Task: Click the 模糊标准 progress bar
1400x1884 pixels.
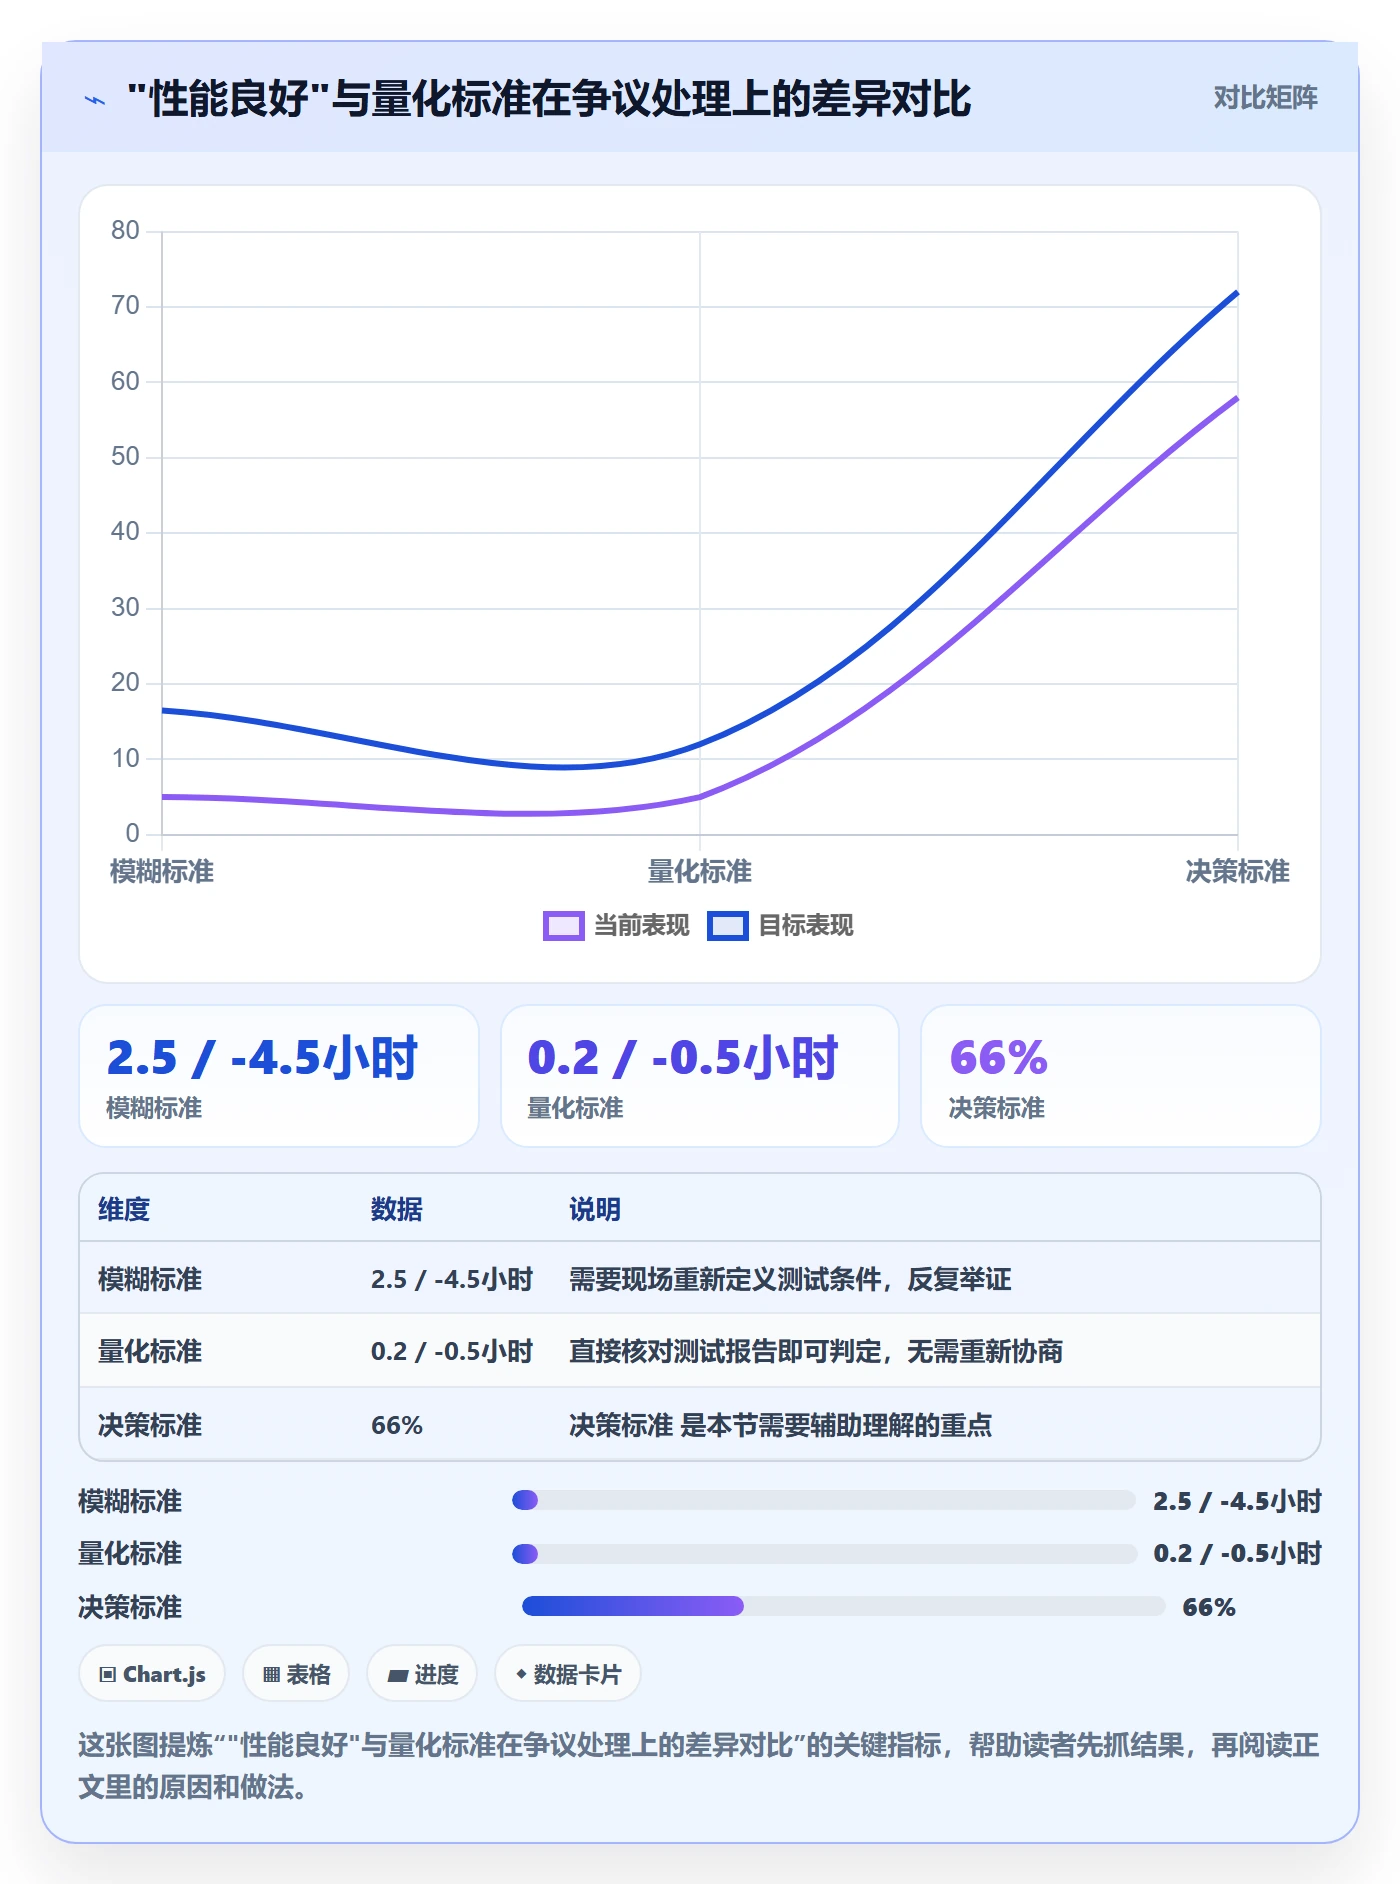Action: [823, 1500]
